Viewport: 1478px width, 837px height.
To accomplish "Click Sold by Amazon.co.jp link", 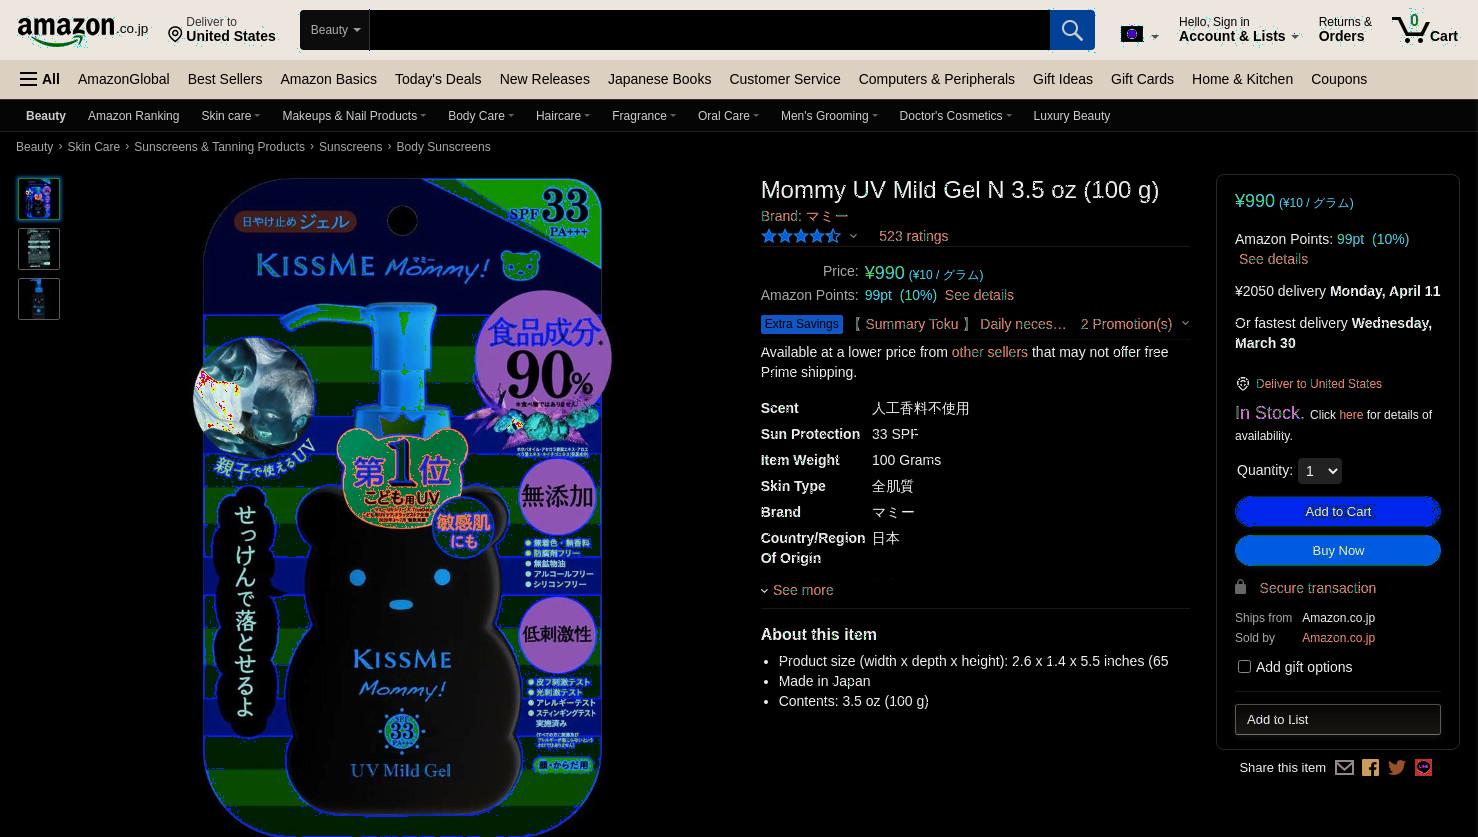I will tap(1338, 638).
